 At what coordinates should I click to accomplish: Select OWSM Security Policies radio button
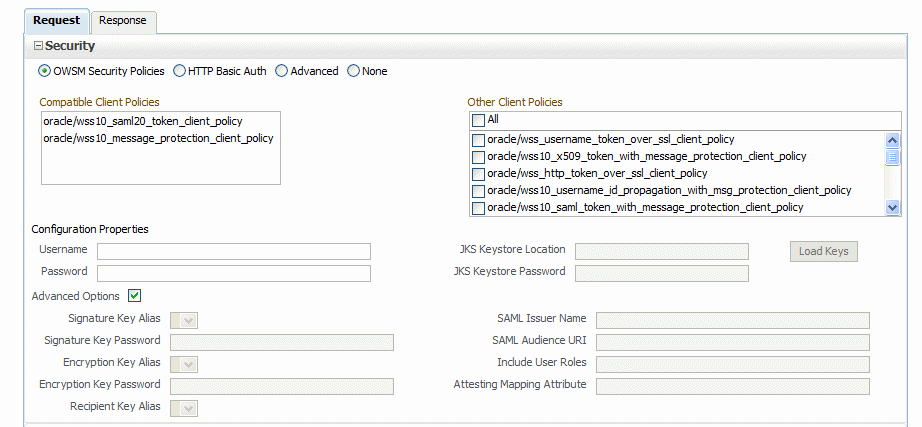44,71
